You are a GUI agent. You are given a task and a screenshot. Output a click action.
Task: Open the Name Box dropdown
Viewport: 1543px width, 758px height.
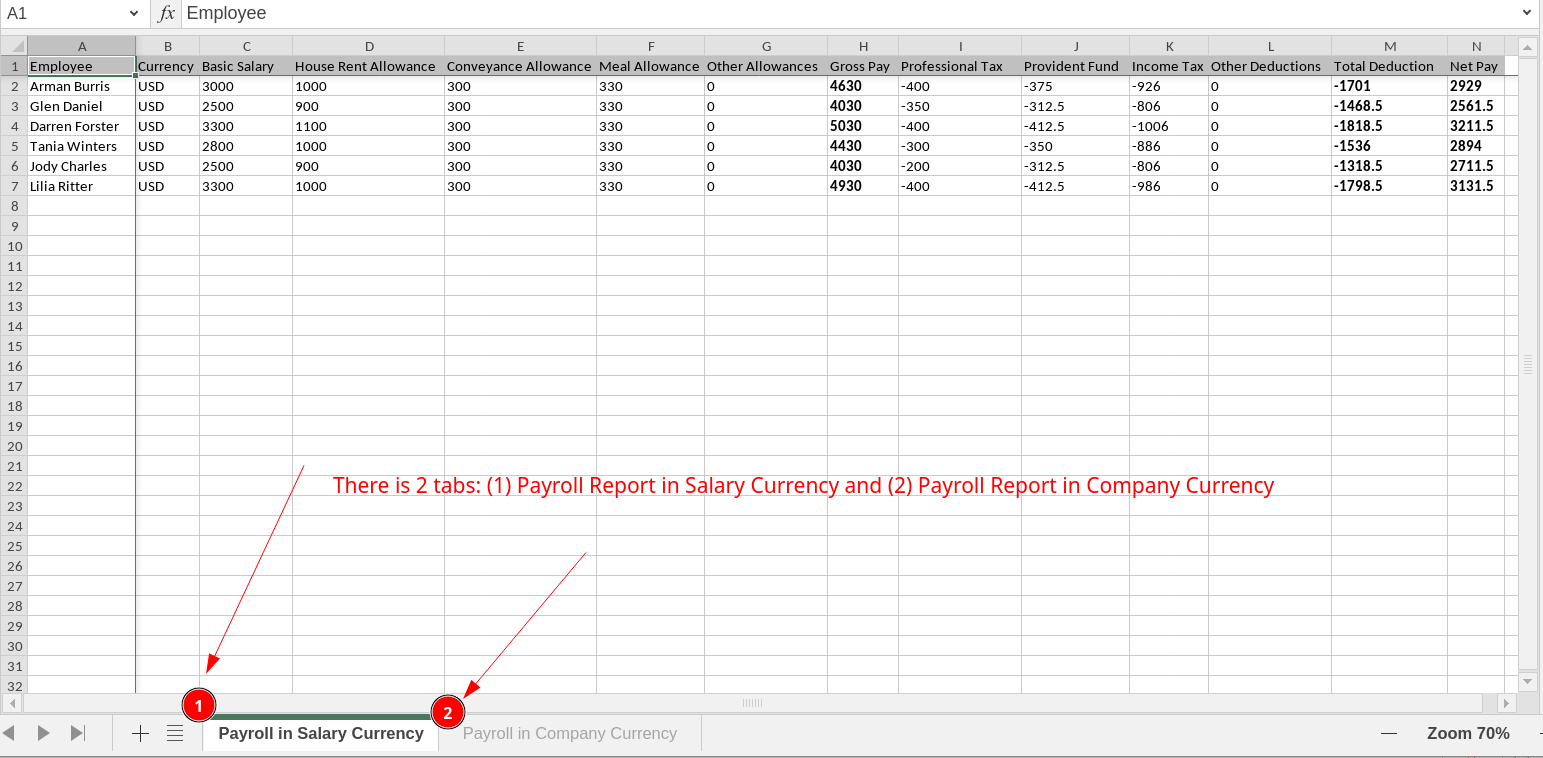click(131, 13)
